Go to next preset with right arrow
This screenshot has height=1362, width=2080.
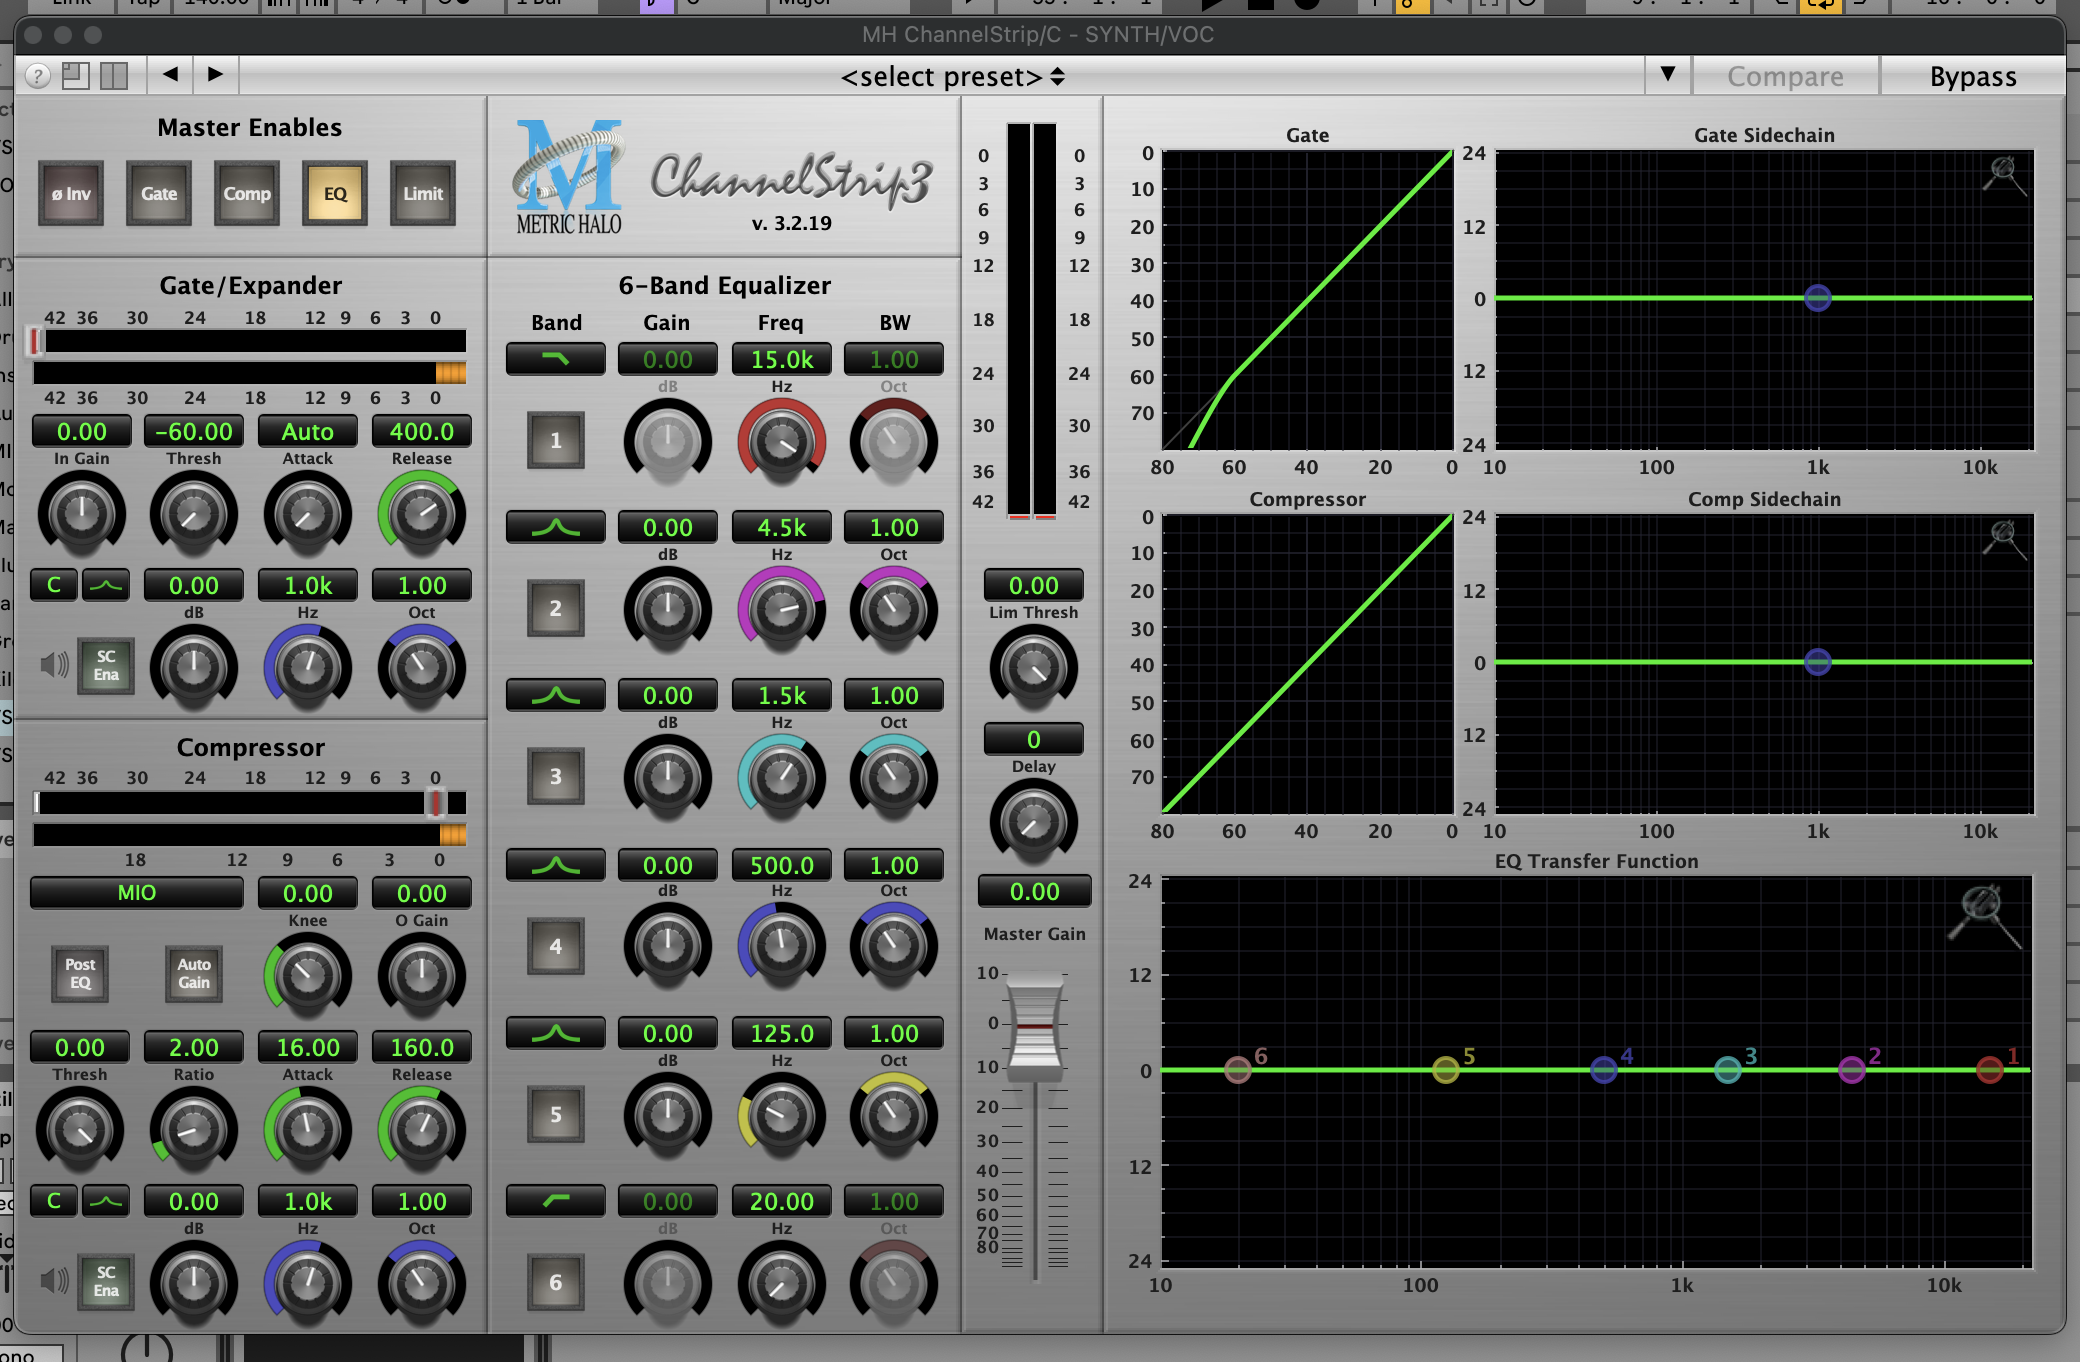pyautogui.click(x=215, y=74)
